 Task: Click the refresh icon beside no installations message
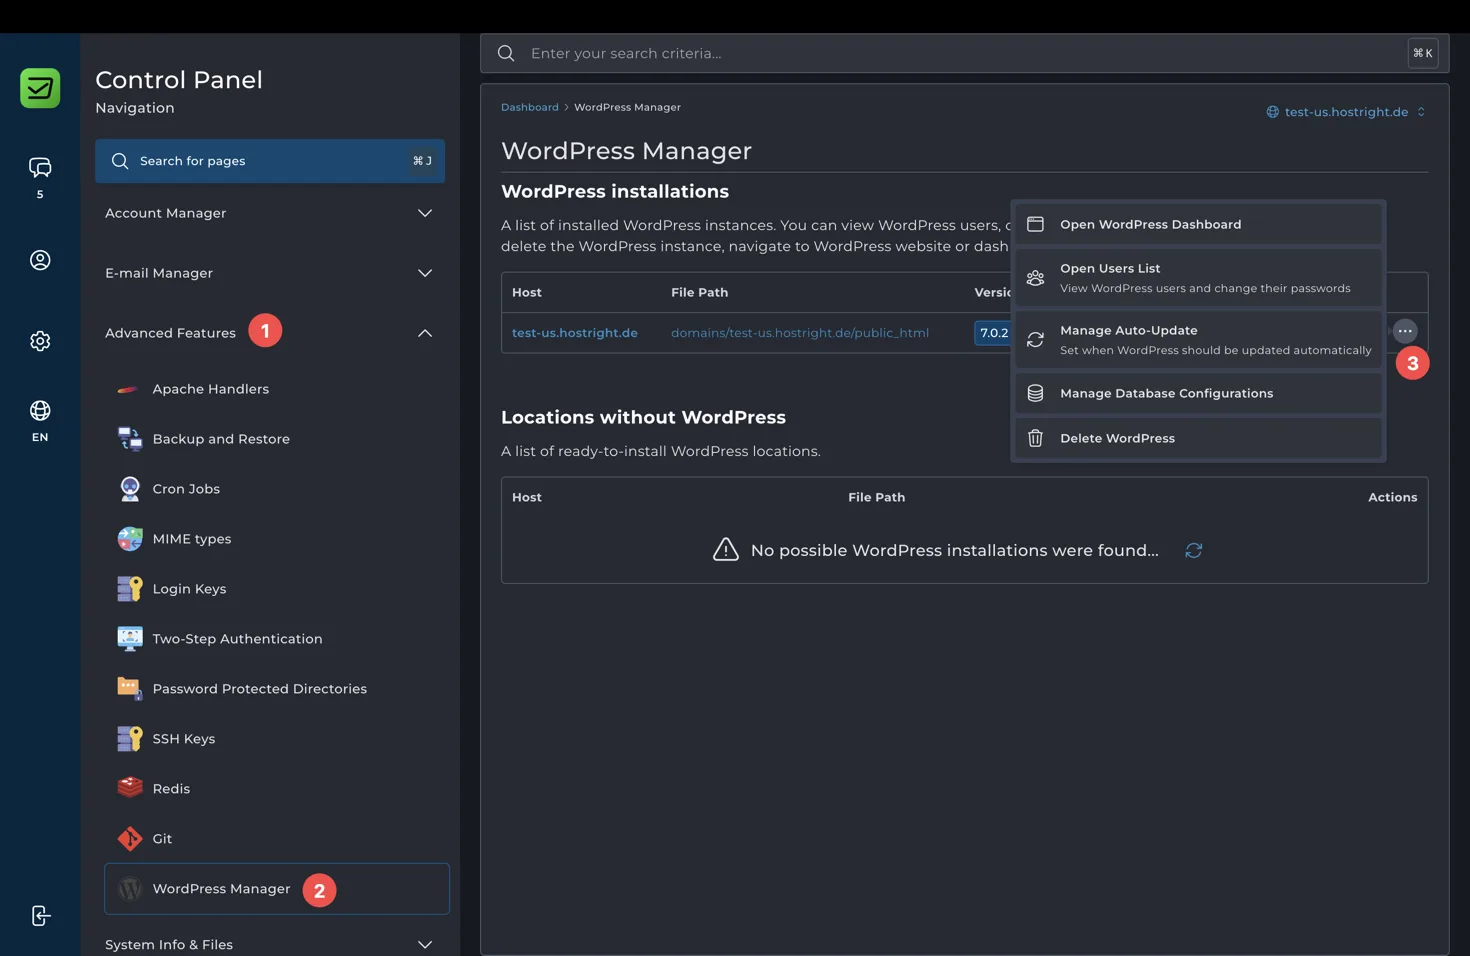click(1193, 551)
